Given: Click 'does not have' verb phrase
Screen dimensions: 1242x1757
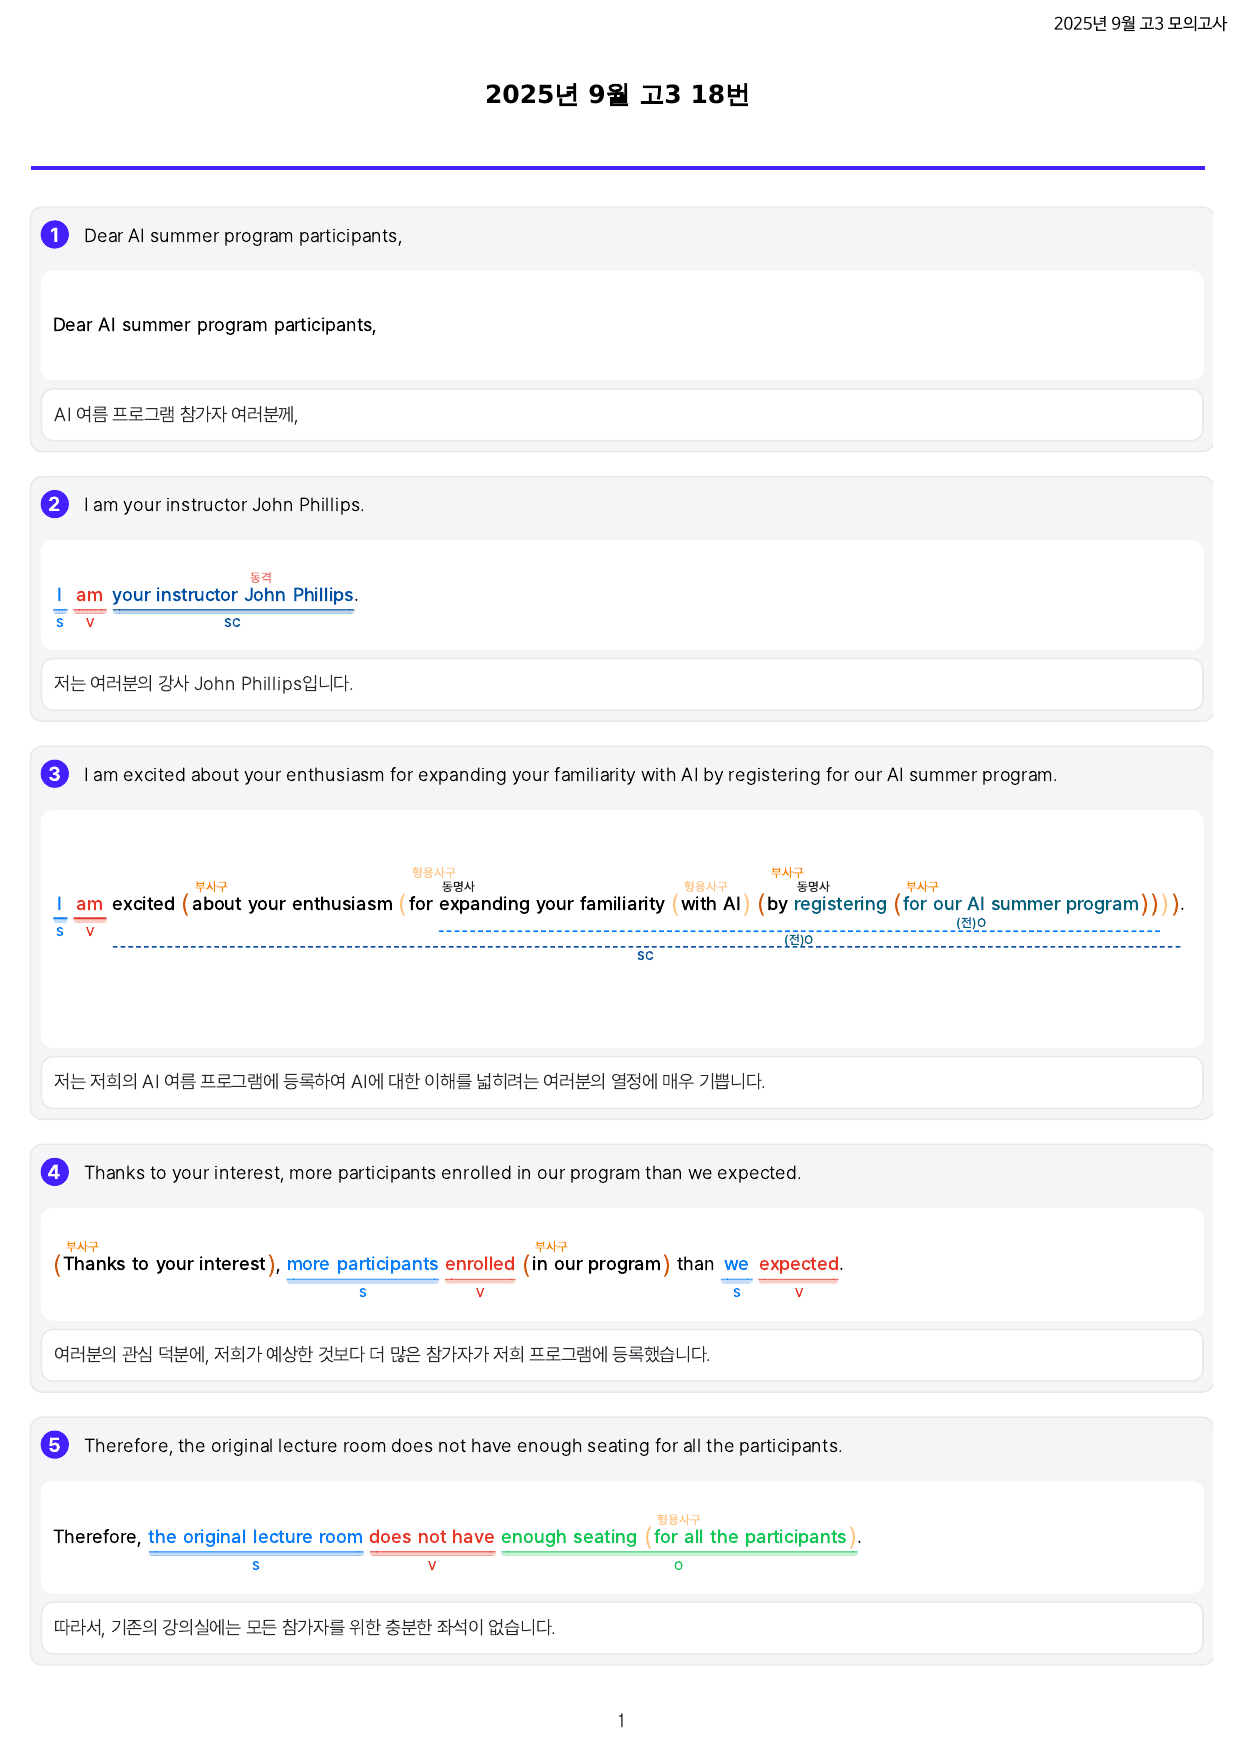Looking at the screenshot, I should (432, 1537).
